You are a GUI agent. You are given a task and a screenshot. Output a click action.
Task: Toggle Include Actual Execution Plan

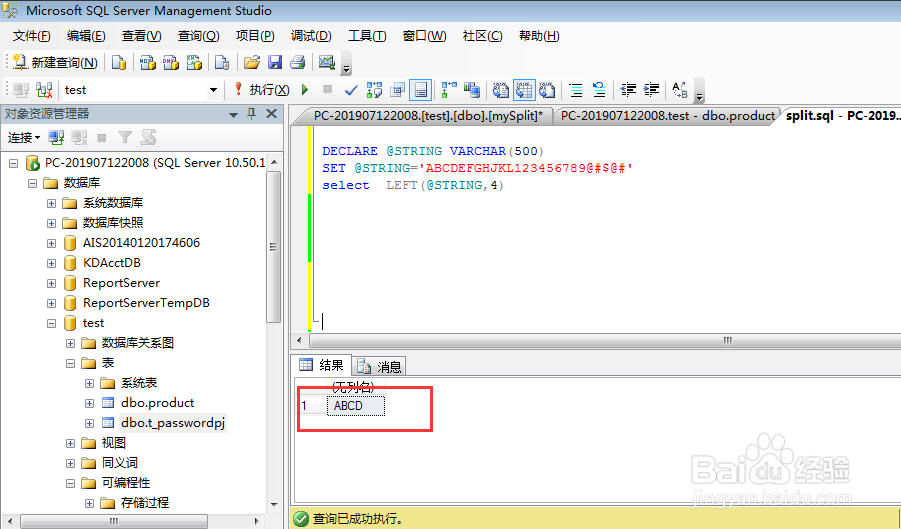[x=449, y=90]
